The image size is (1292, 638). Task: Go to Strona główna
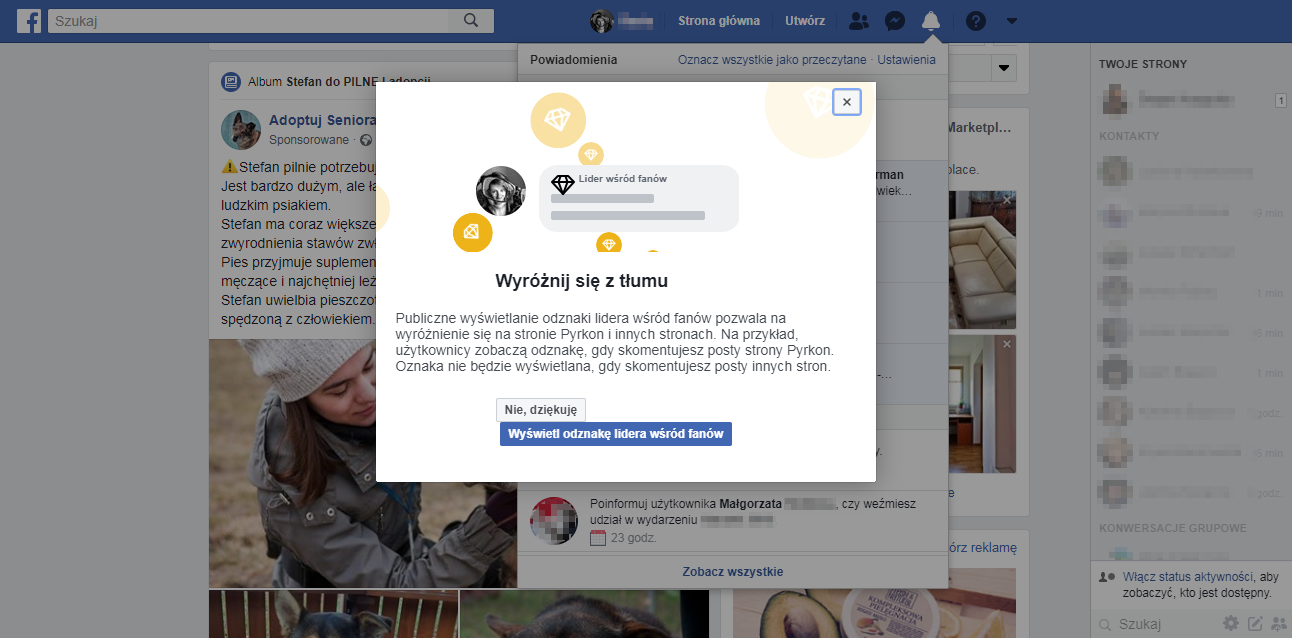(719, 21)
